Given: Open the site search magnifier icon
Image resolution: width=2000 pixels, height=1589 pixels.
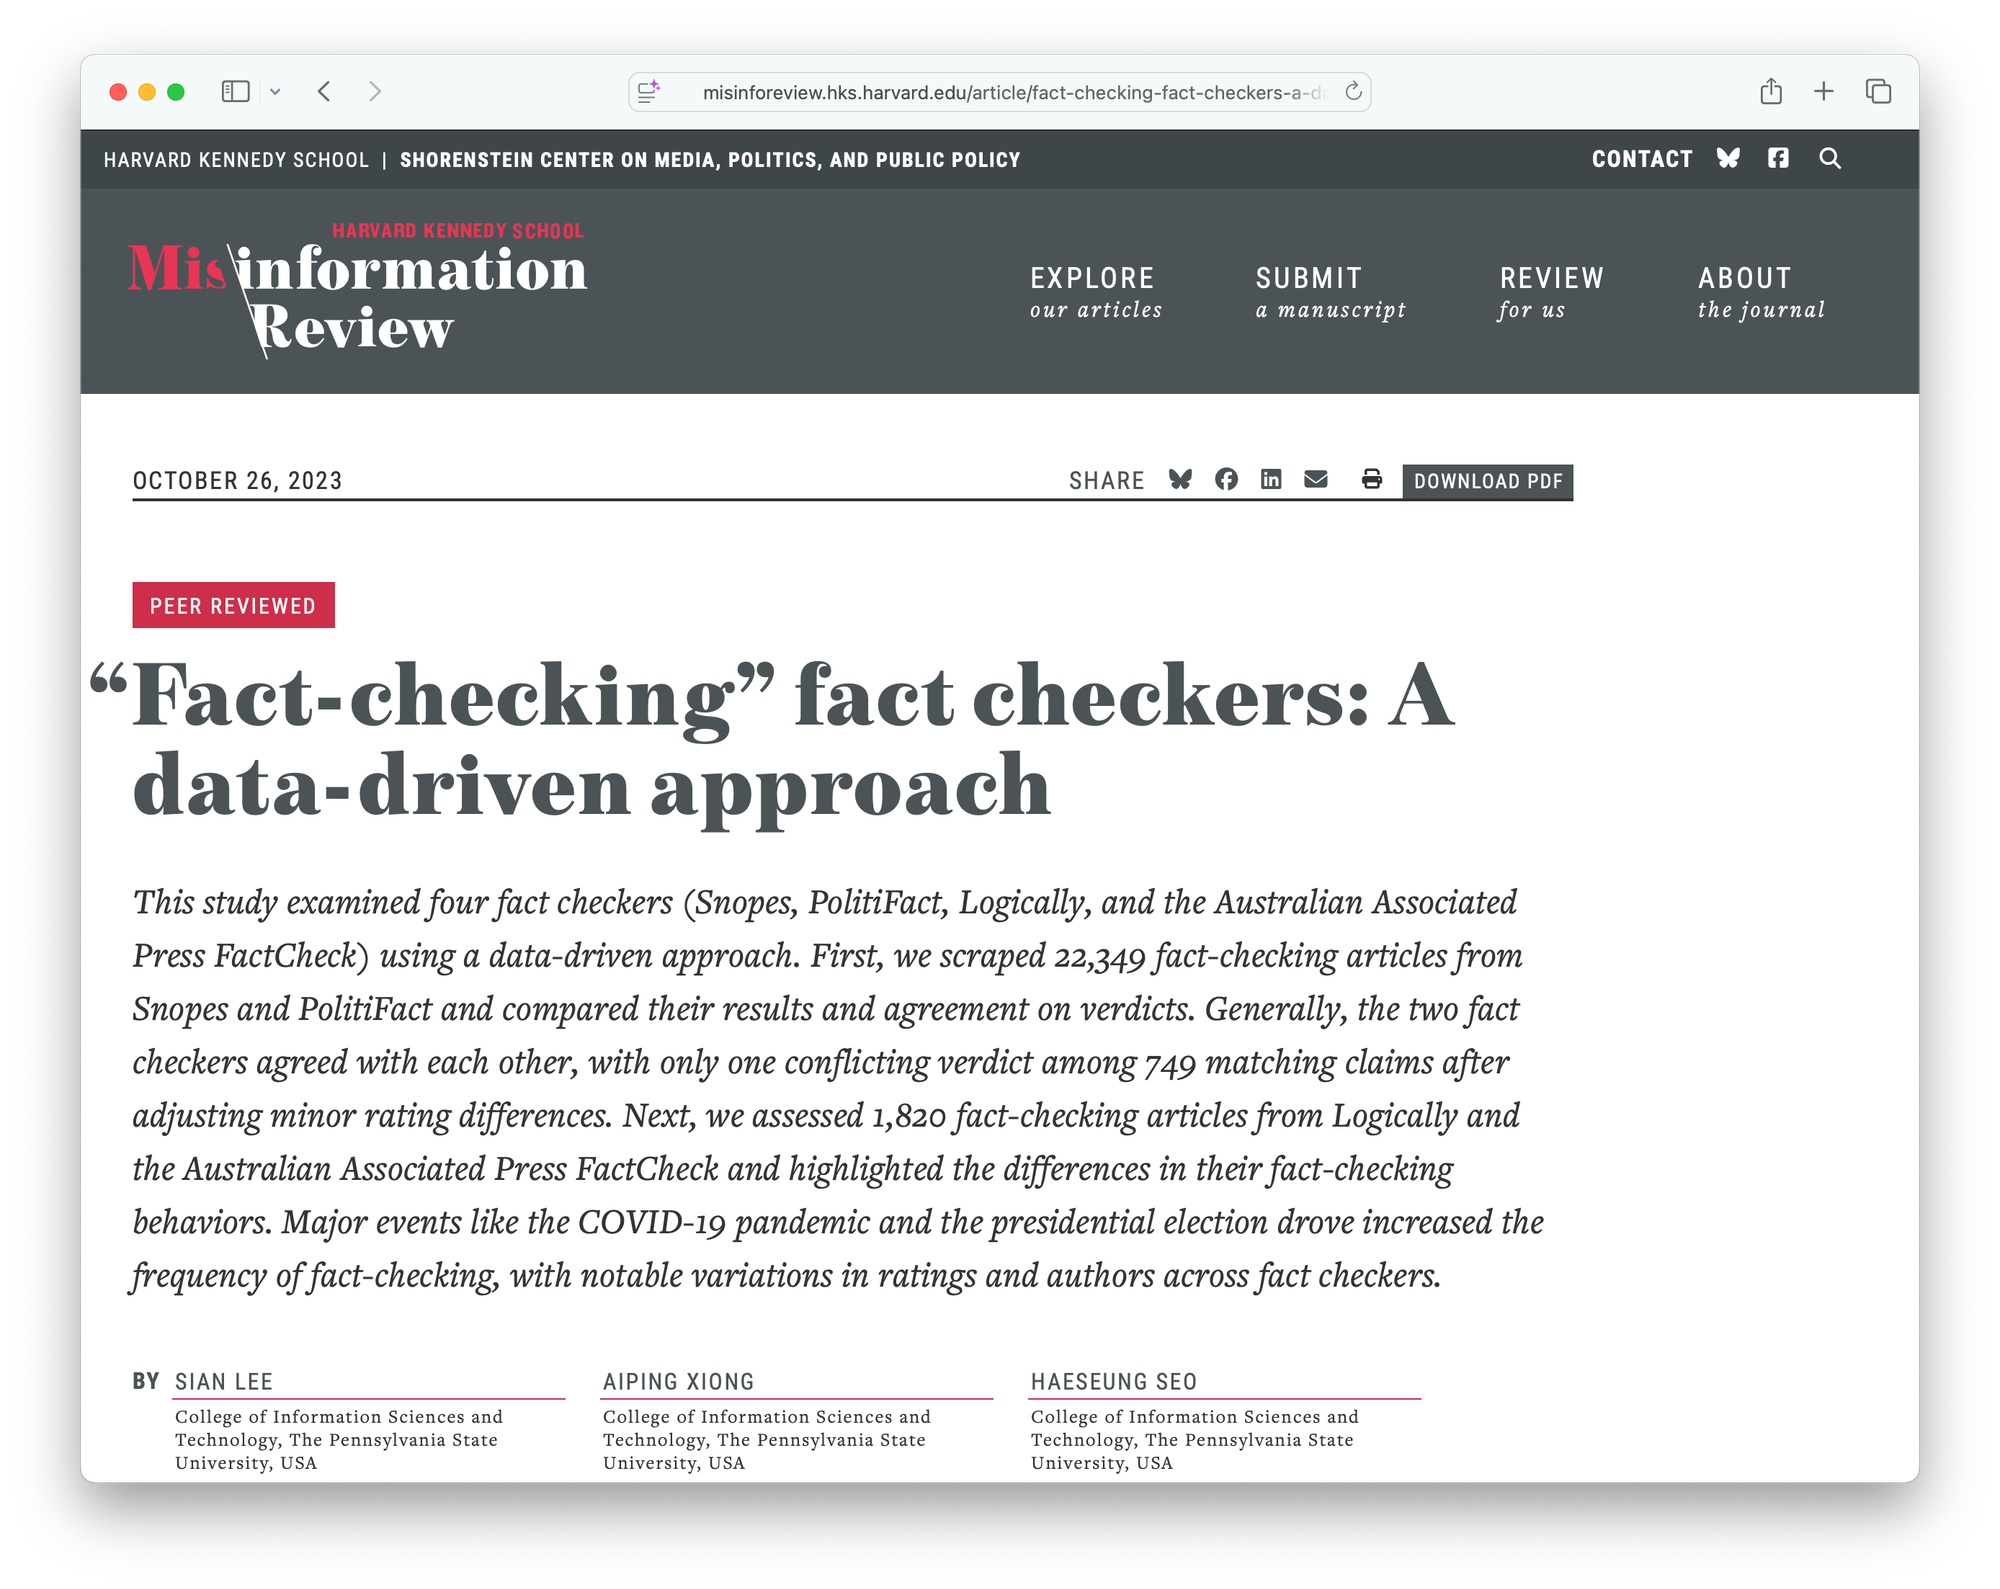Looking at the screenshot, I should [x=1830, y=159].
